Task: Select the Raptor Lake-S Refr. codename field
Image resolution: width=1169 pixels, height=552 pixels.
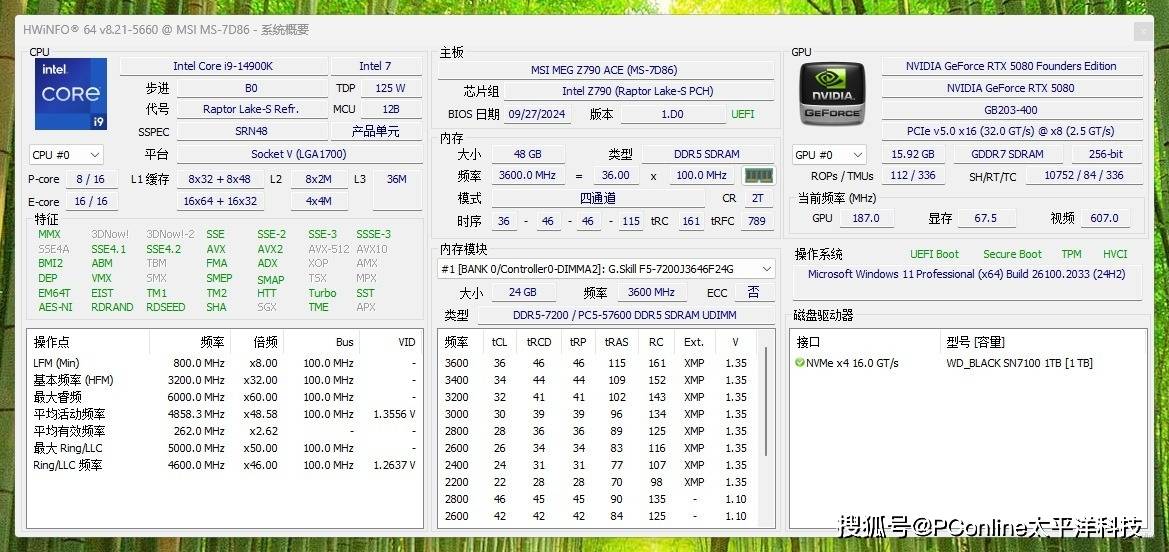Action: (x=251, y=110)
